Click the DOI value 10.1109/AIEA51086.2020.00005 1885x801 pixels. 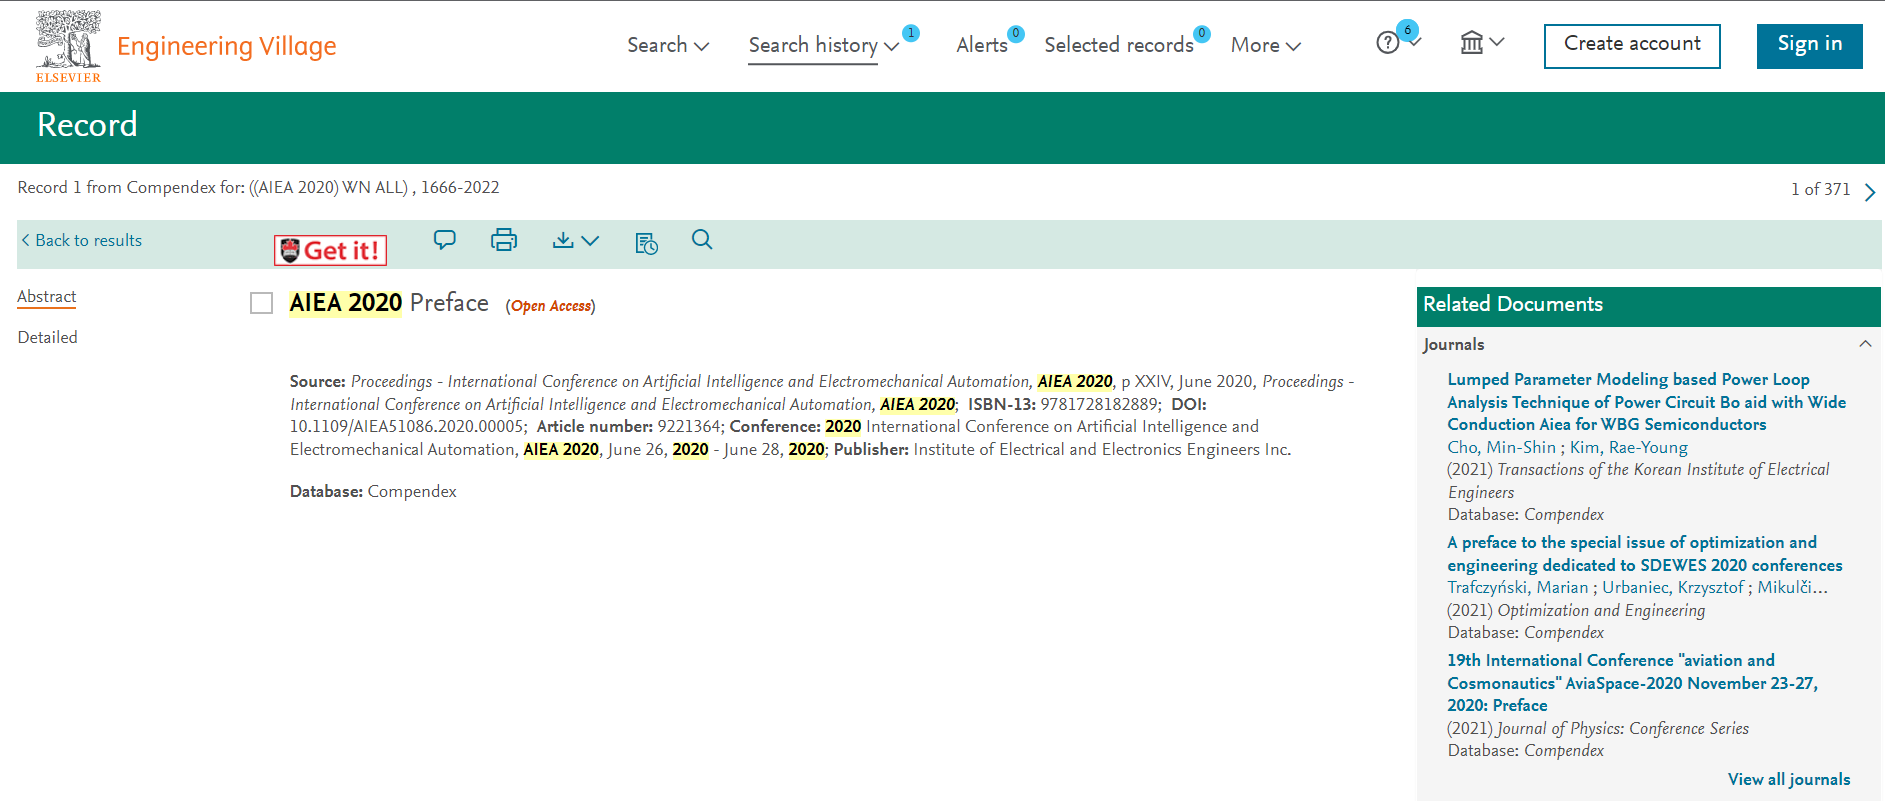coord(408,426)
